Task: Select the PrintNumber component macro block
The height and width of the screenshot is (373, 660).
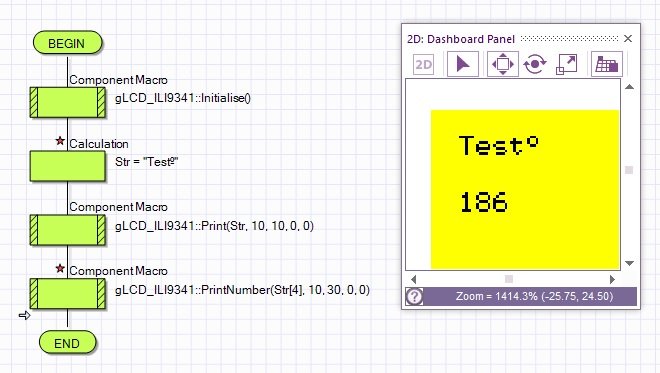Action: tap(67, 294)
